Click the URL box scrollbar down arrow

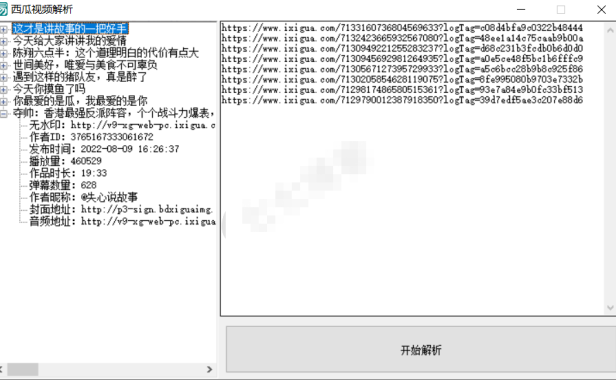coord(610,308)
